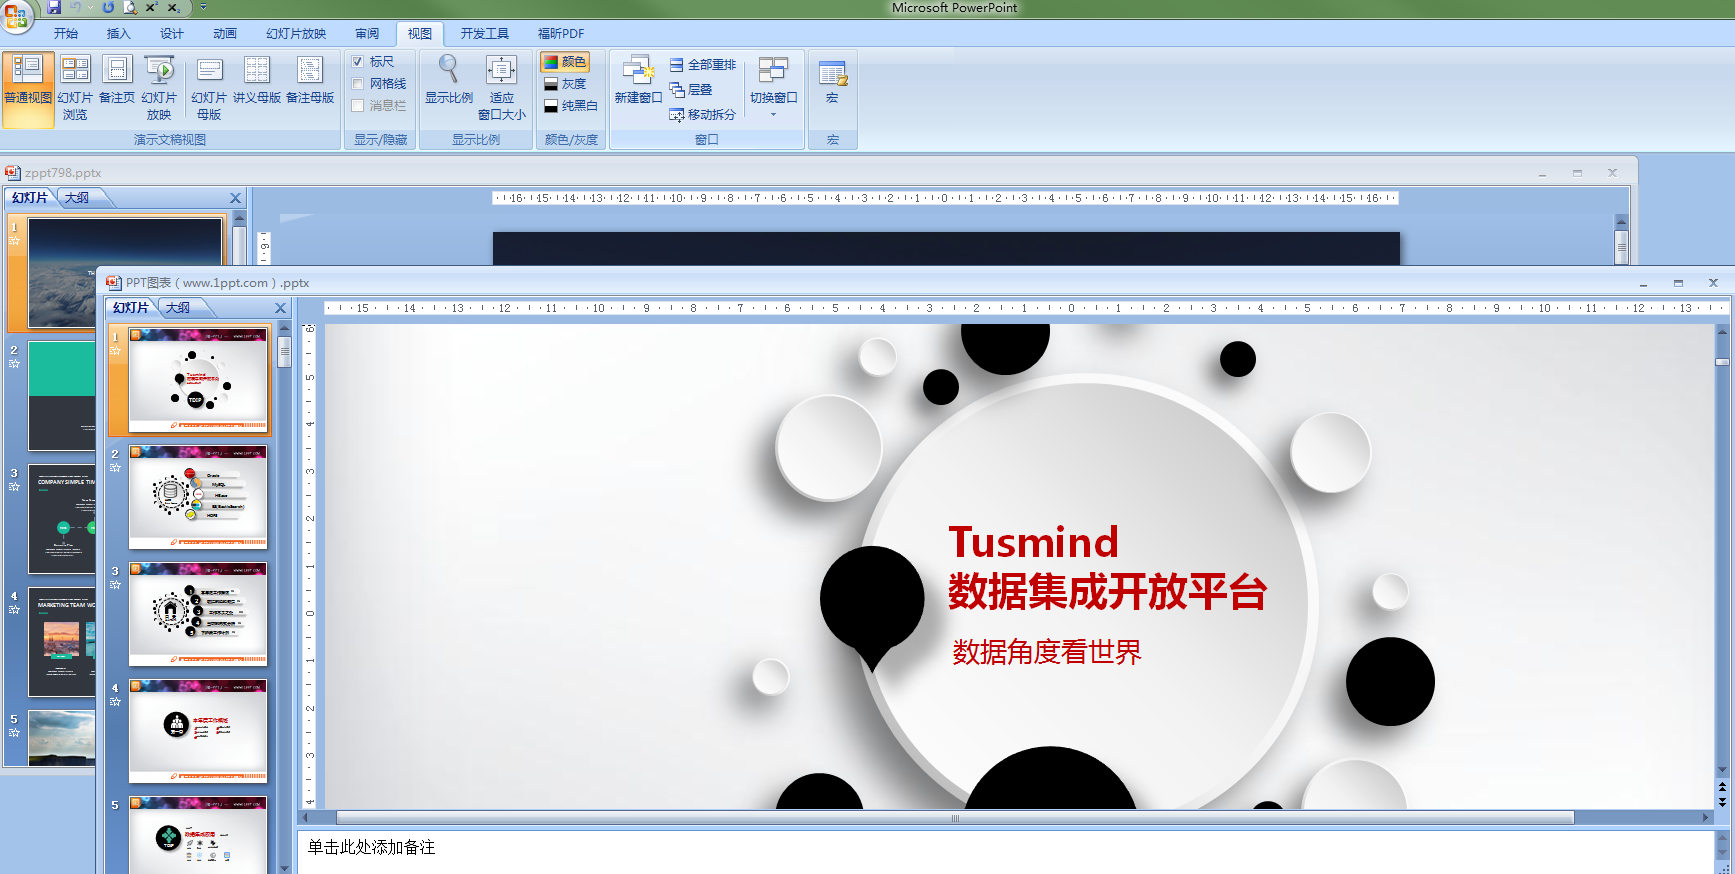Select slide 4 thumbnail in zppt798.pptx window
Viewport: 1735px width, 874px height.
[62, 642]
